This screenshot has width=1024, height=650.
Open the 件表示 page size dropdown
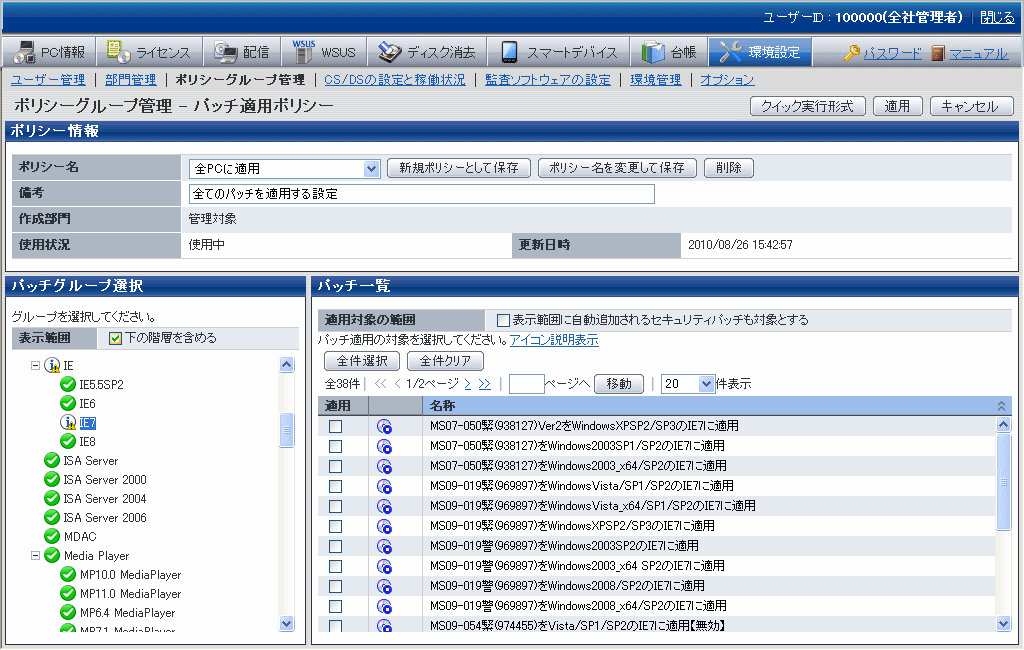tap(705, 383)
